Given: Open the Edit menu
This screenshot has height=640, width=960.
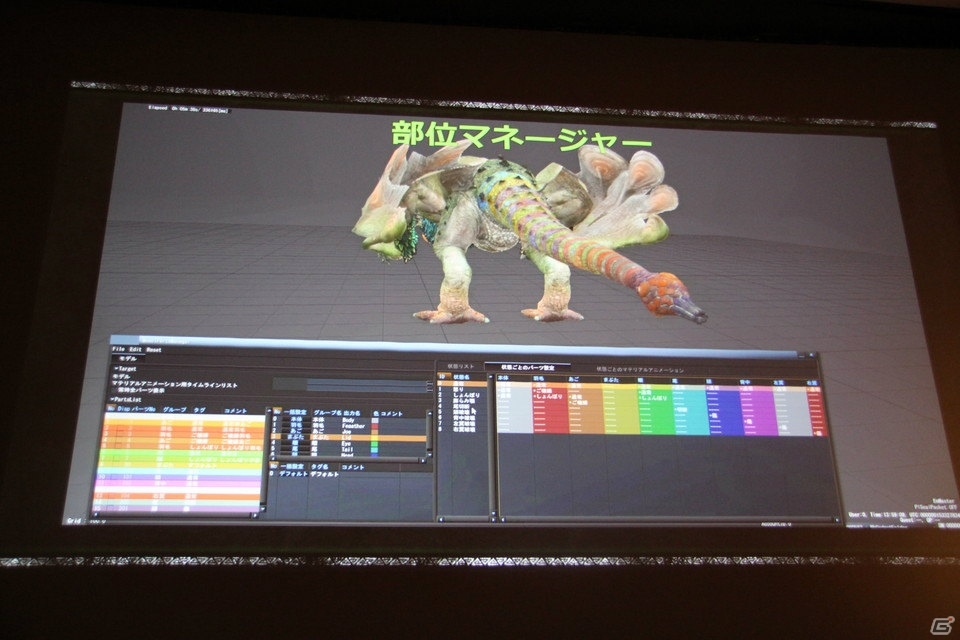Looking at the screenshot, I should tap(134, 350).
